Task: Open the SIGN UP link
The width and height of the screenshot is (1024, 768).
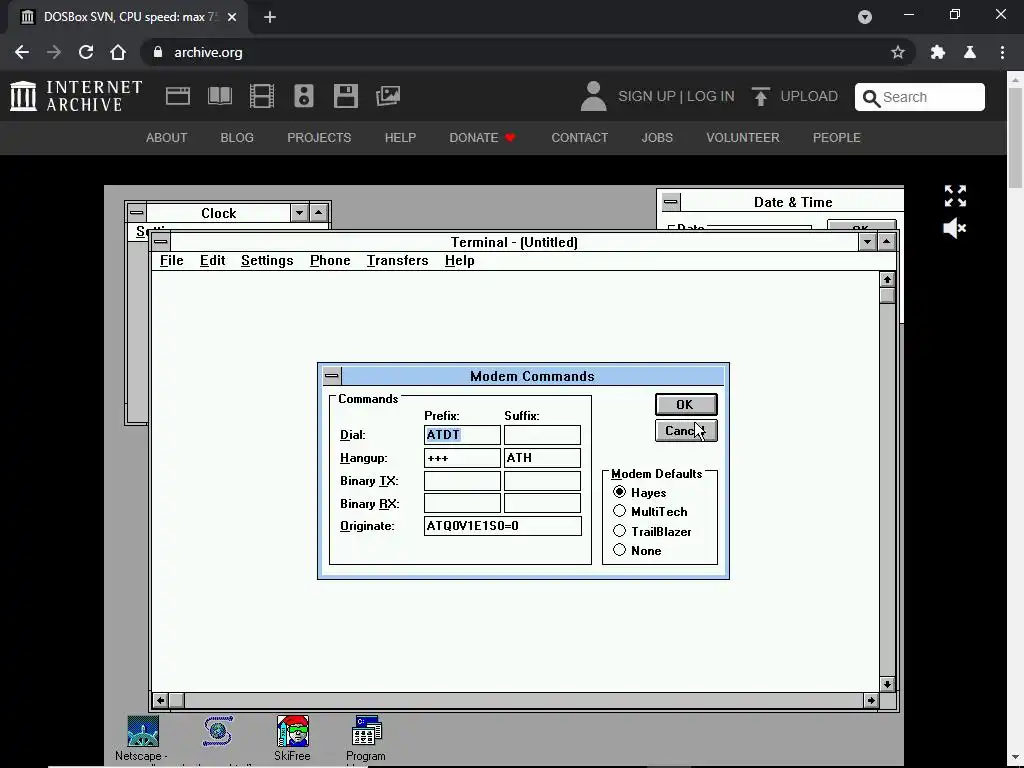Action: coord(647,96)
